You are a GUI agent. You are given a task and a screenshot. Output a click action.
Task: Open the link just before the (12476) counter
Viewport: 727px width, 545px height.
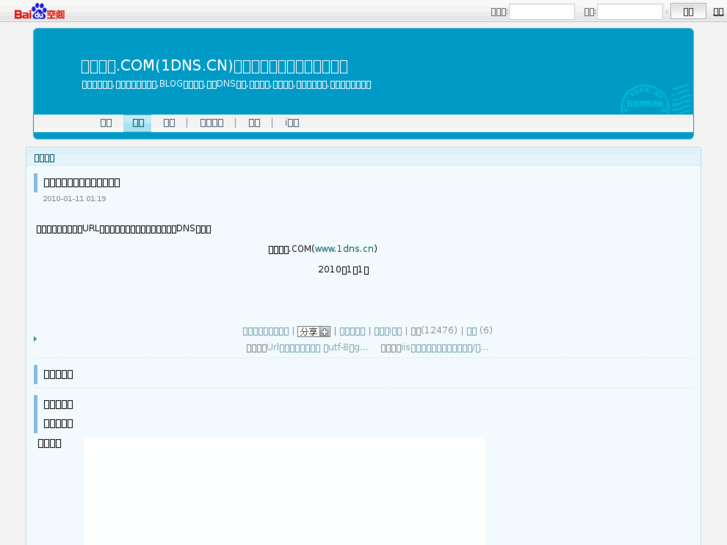coord(388,331)
